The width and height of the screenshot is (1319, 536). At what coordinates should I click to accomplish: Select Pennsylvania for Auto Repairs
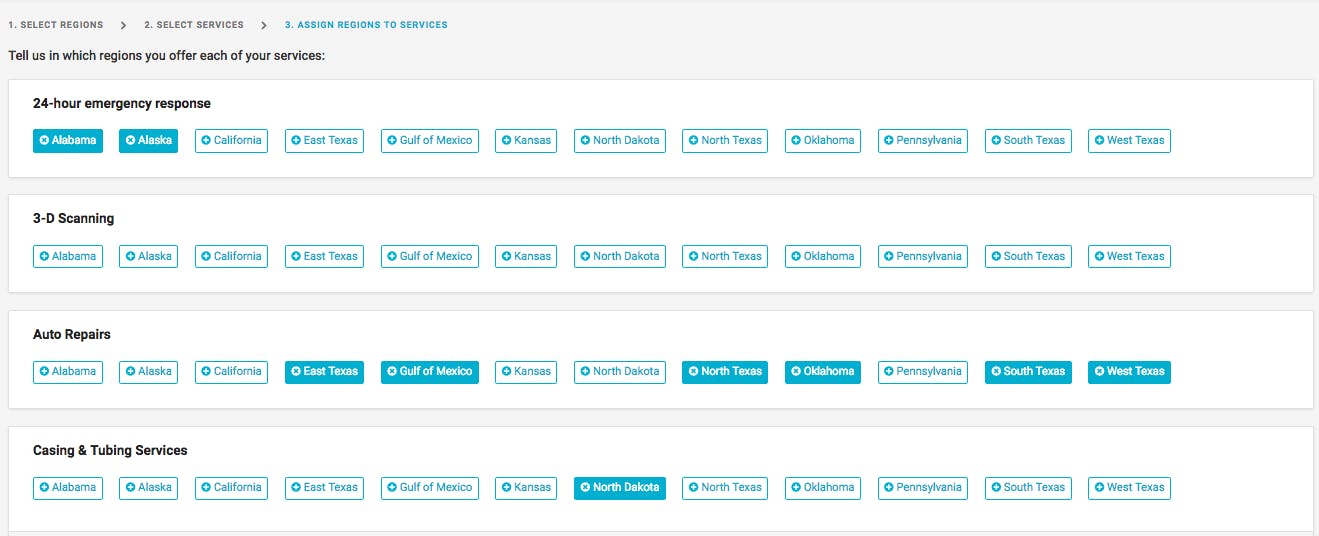point(922,372)
